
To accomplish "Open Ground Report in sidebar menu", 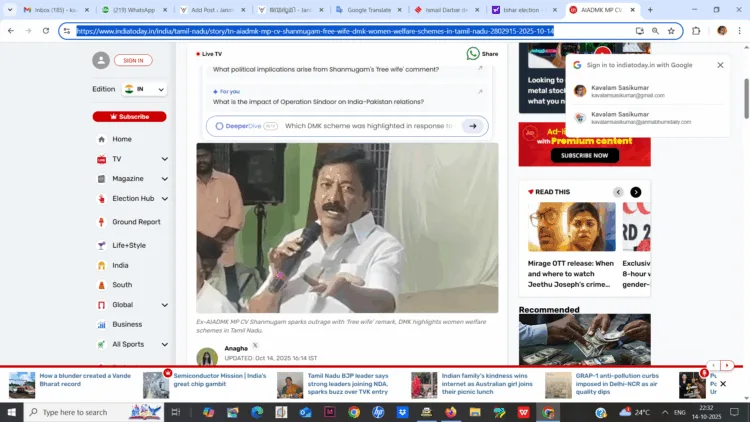I will click(136, 222).
